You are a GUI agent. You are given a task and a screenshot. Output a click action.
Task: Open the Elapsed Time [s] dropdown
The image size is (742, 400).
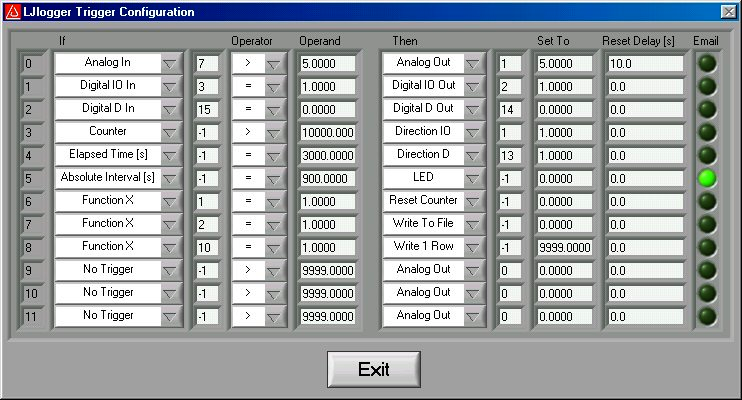point(169,156)
